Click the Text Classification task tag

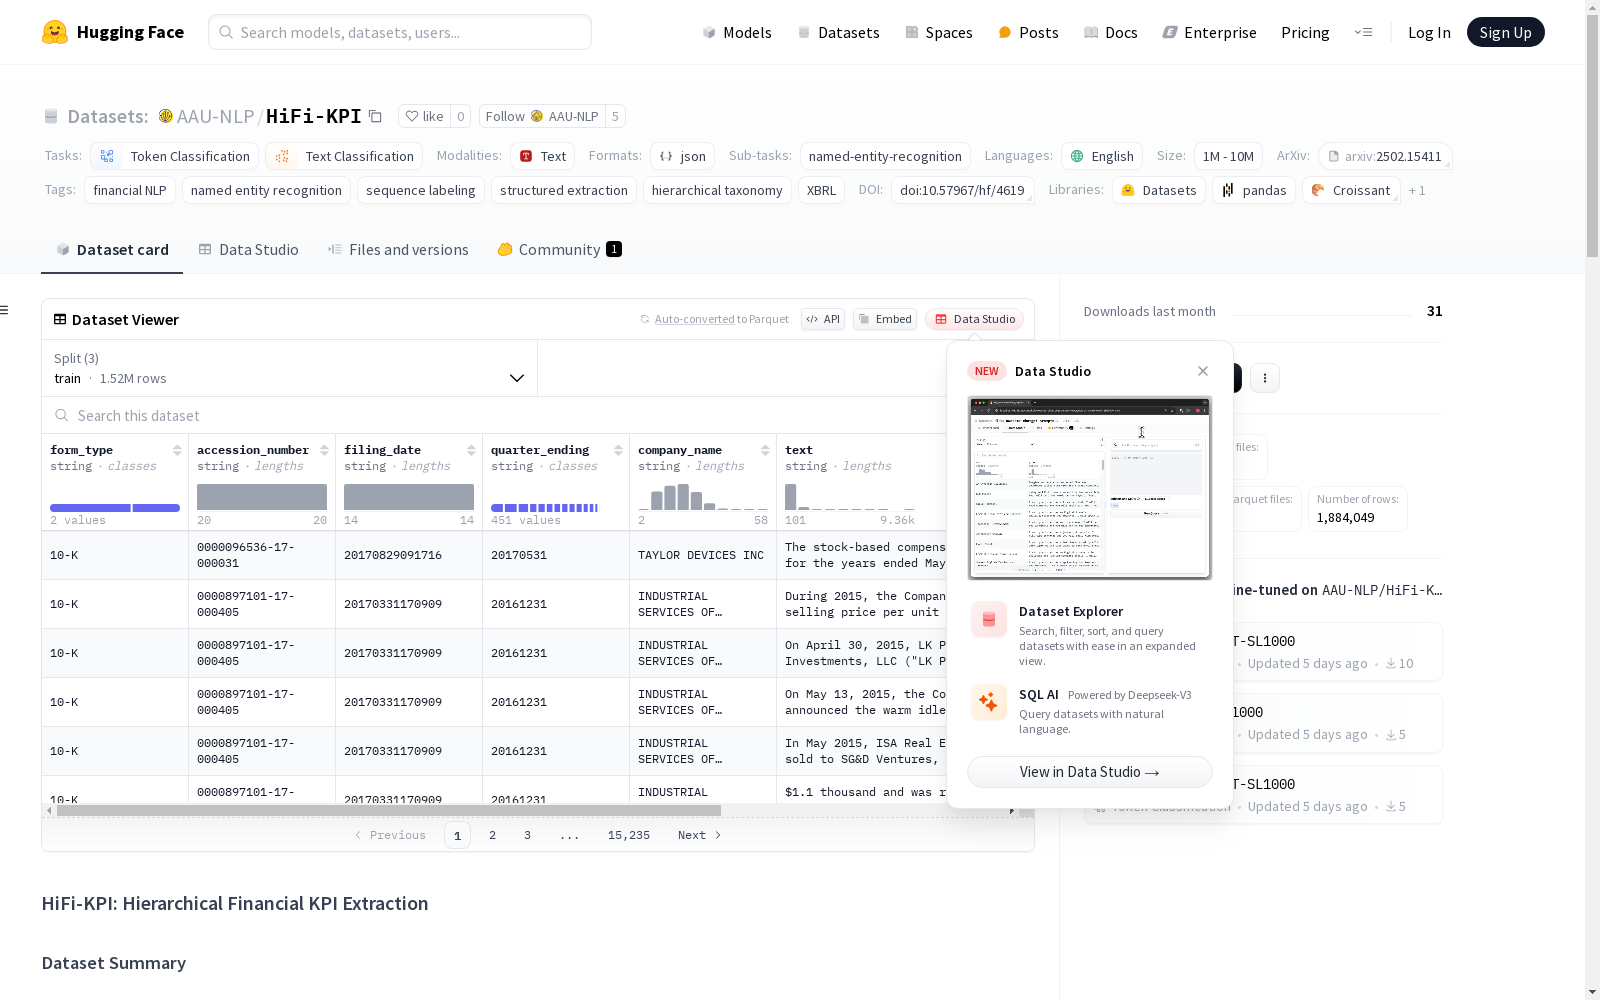tap(344, 156)
